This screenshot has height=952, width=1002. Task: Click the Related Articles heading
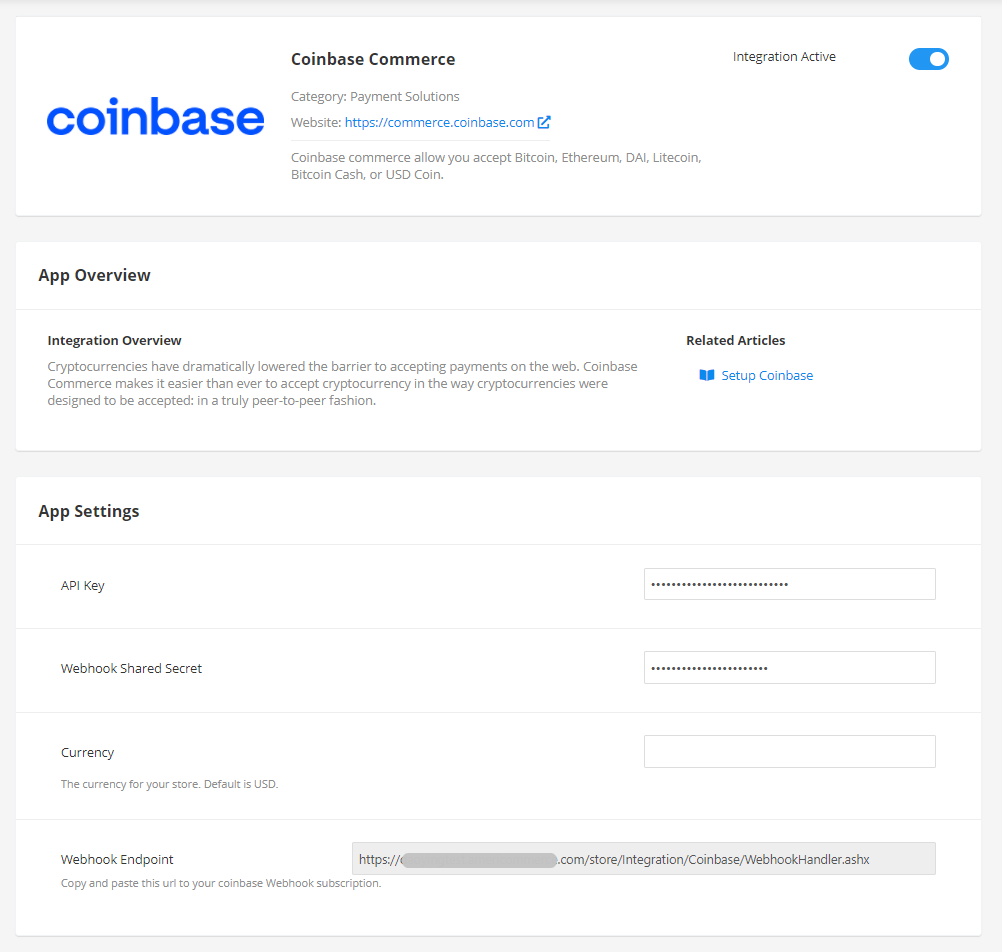tap(735, 340)
